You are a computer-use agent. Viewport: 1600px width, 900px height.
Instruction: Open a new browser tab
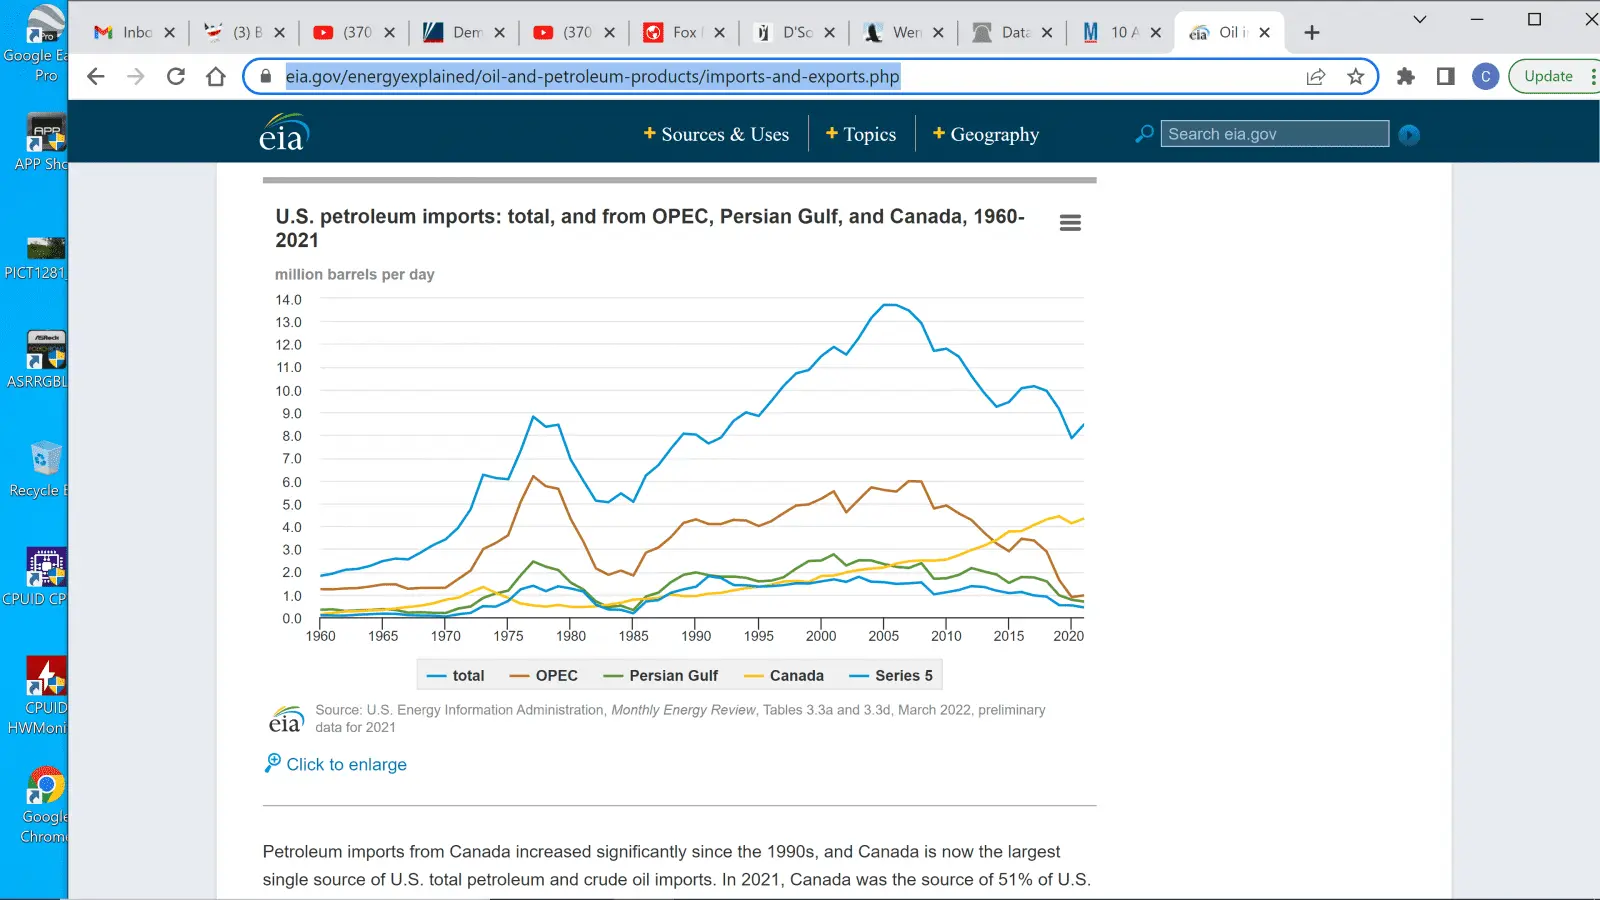pos(1312,33)
